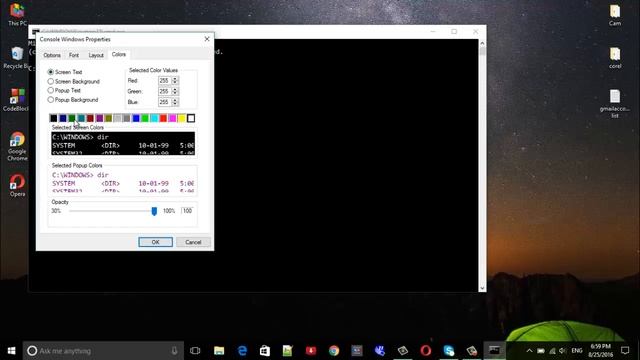The image size is (640, 360).
Task: Open Skype from the taskbar
Action: pyautogui.click(x=449, y=351)
